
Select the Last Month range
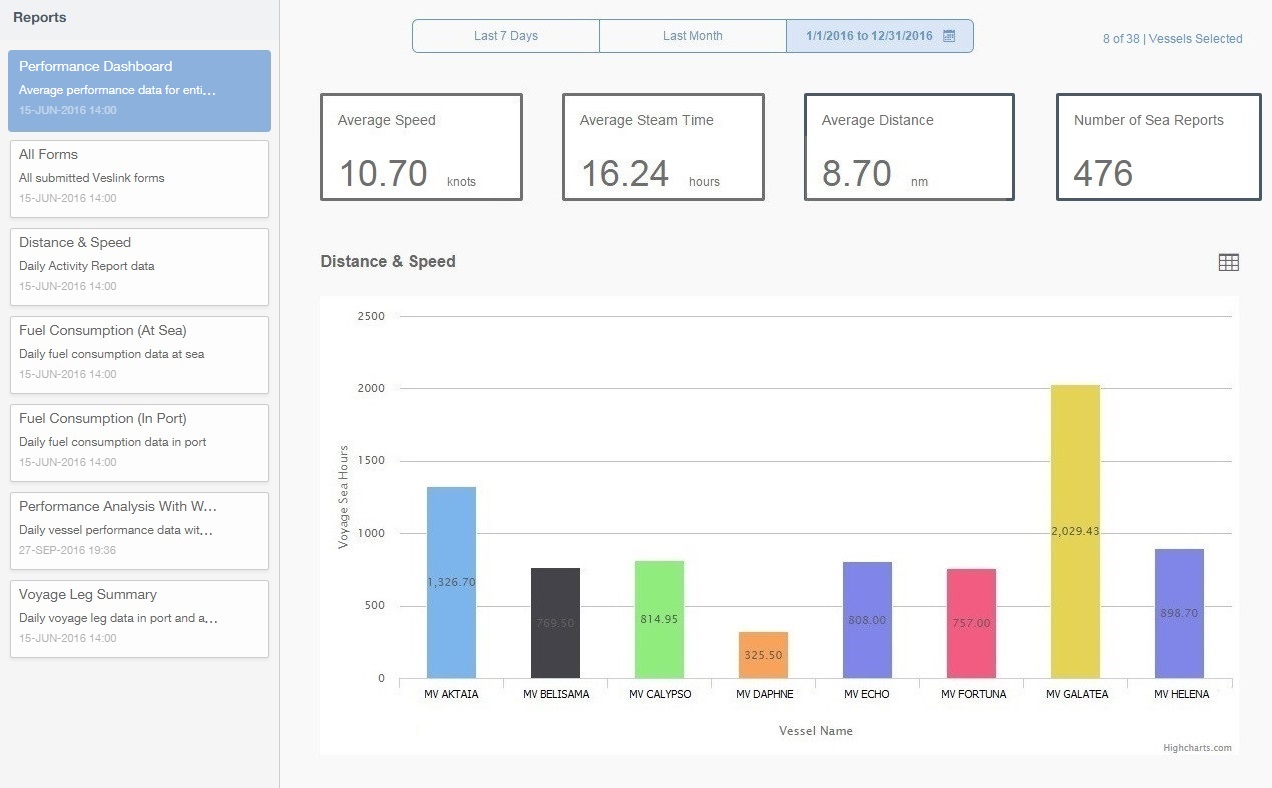[x=692, y=35]
